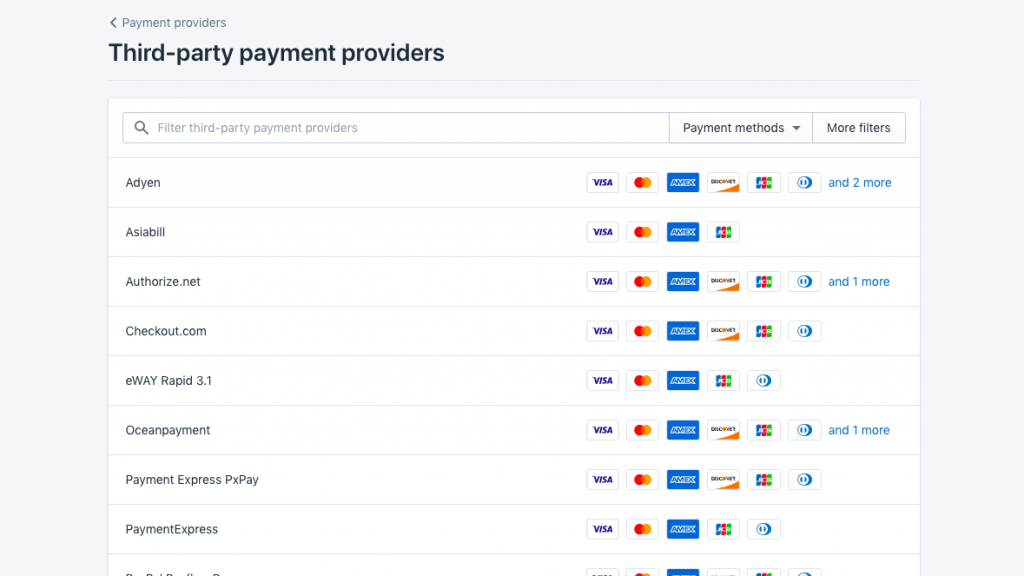Click the Mastercard icon in PaymentExpress row
1024x576 pixels.
[x=643, y=530]
